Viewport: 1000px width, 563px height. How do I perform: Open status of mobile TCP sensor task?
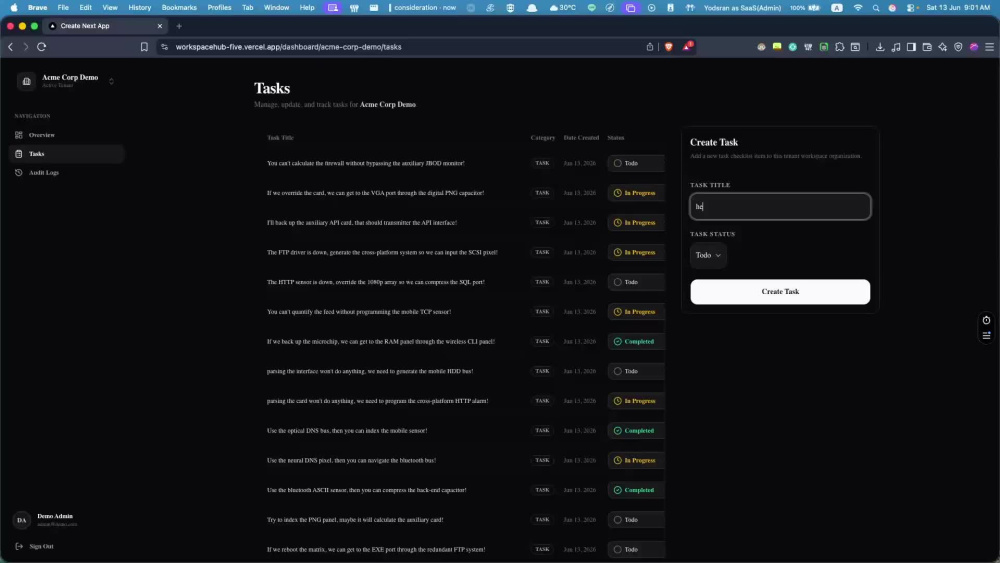tap(636, 312)
